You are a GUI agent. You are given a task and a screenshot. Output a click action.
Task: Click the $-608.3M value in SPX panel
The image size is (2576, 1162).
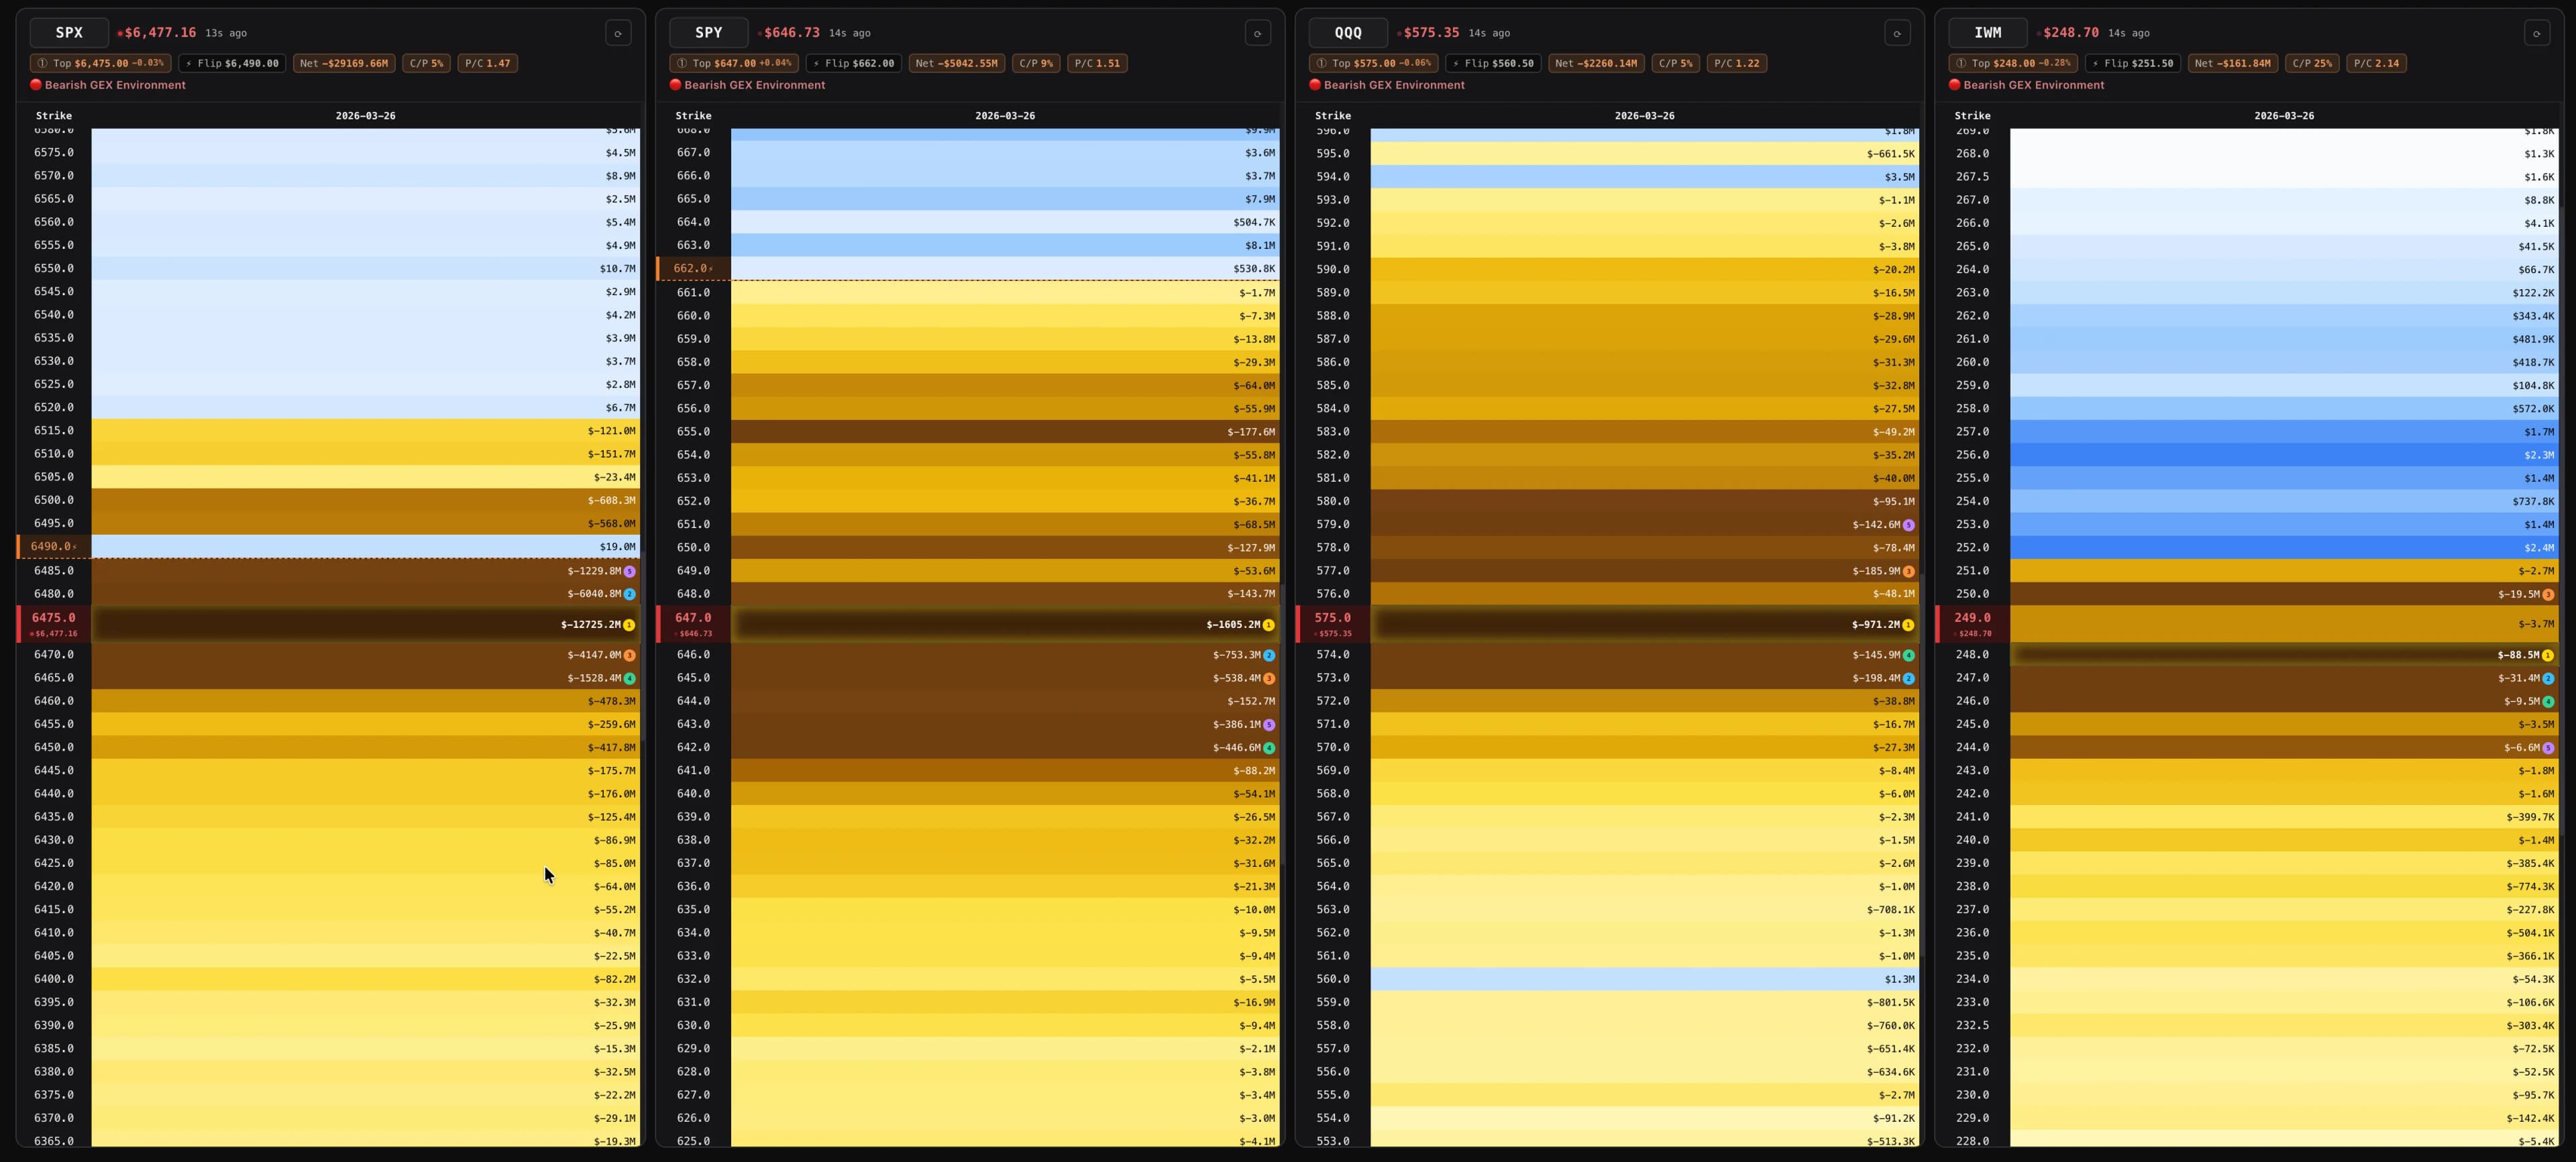click(x=611, y=501)
